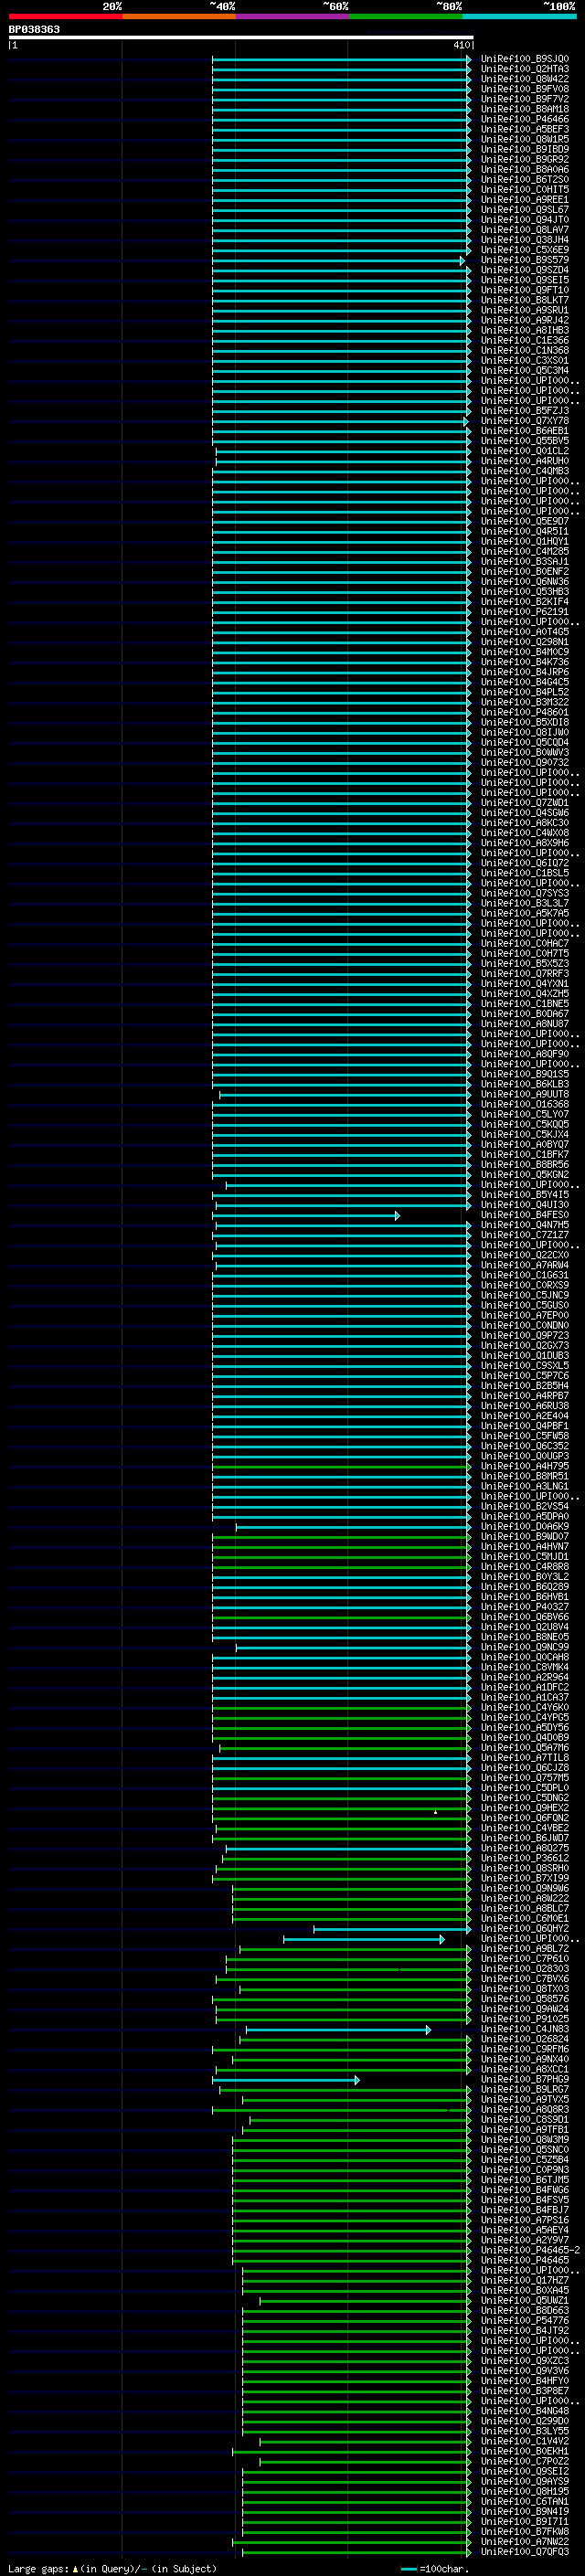Open hit UniRef100_B9SJQ0

click(x=525, y=59)
